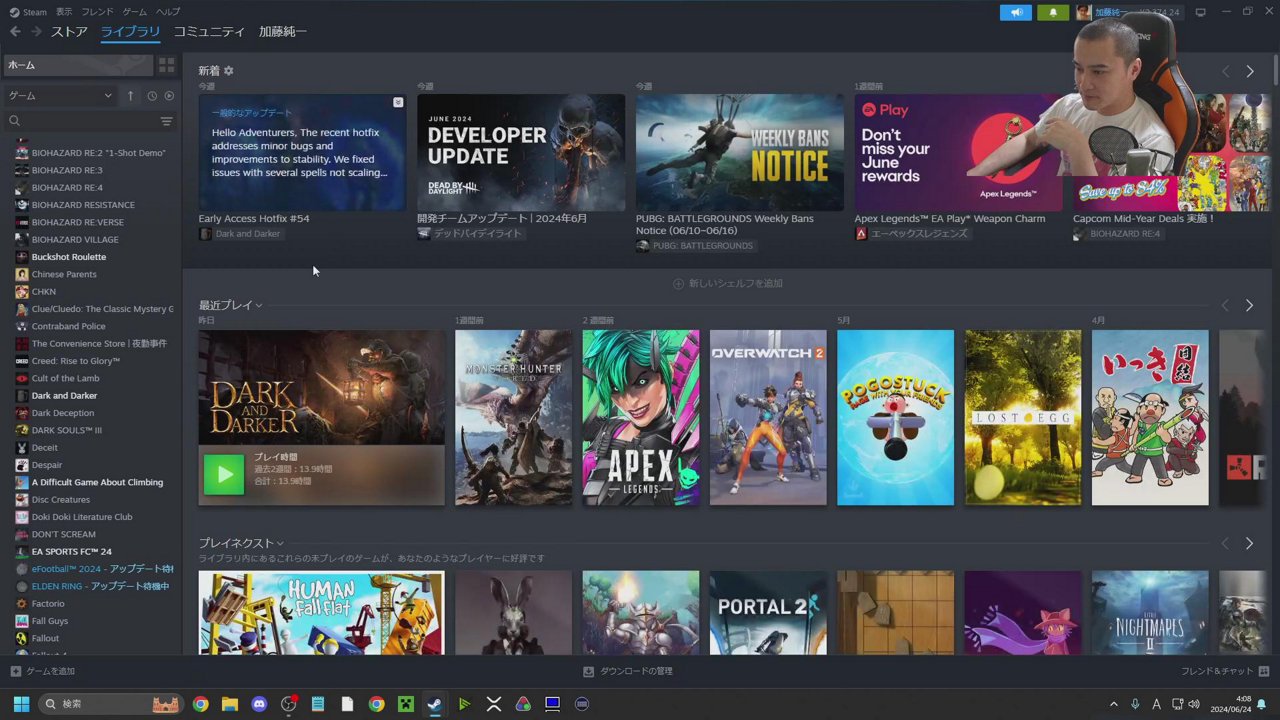This screenshot has height=720, width=1280.
Task: Toggle the sort direction arrow in sidebar
Action: 130,96
